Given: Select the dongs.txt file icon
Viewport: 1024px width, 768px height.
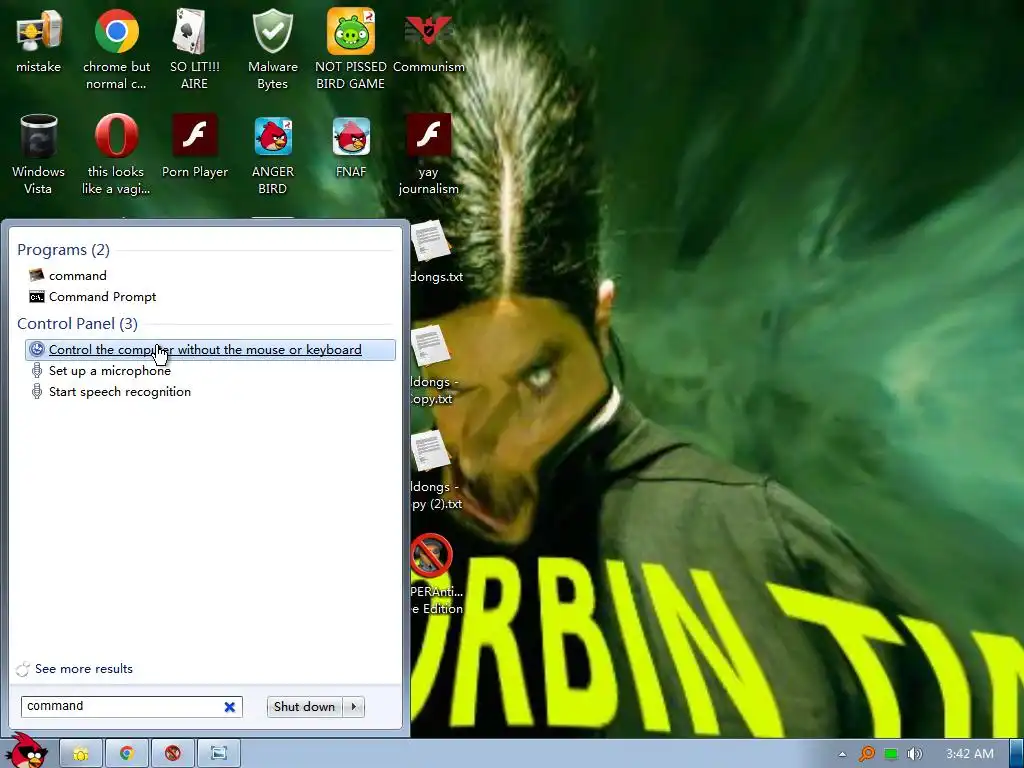Looking at the screenshot, I should point(432,251).
